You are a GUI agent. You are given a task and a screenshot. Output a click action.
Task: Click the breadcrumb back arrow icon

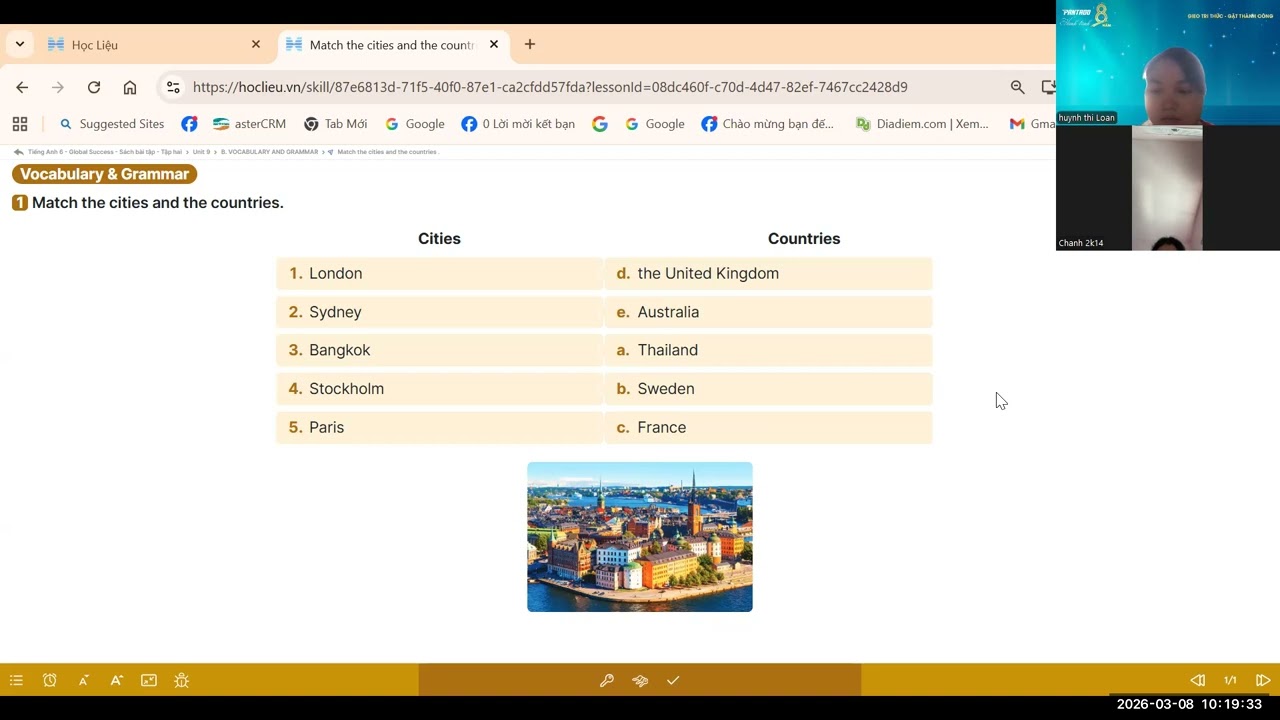18,152
